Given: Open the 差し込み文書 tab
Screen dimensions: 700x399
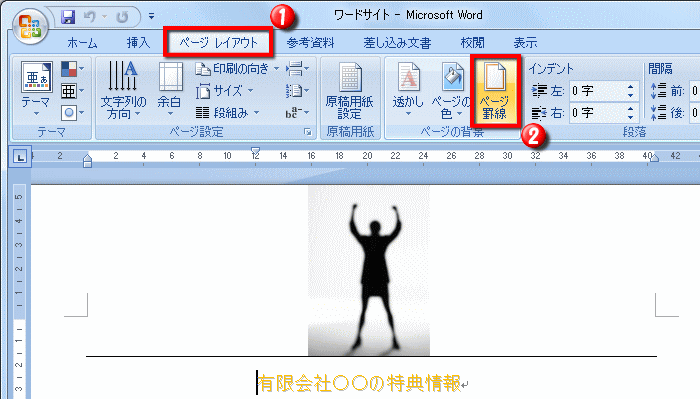Looking at the screenshot, I should 397,43.
